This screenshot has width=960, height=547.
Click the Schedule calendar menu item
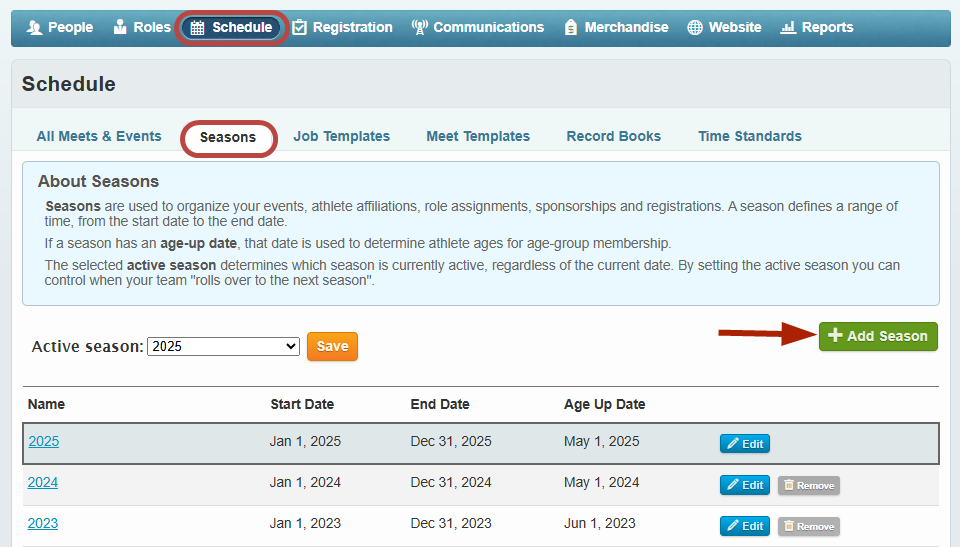click(232, 27)
